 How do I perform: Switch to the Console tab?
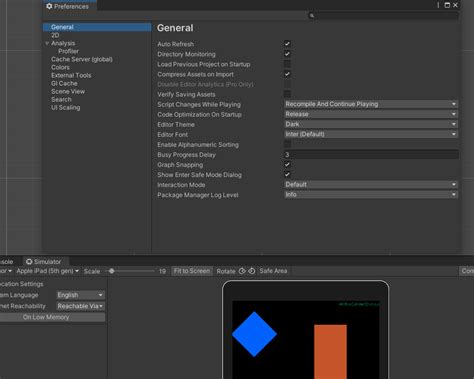click(x=7, y=262)
